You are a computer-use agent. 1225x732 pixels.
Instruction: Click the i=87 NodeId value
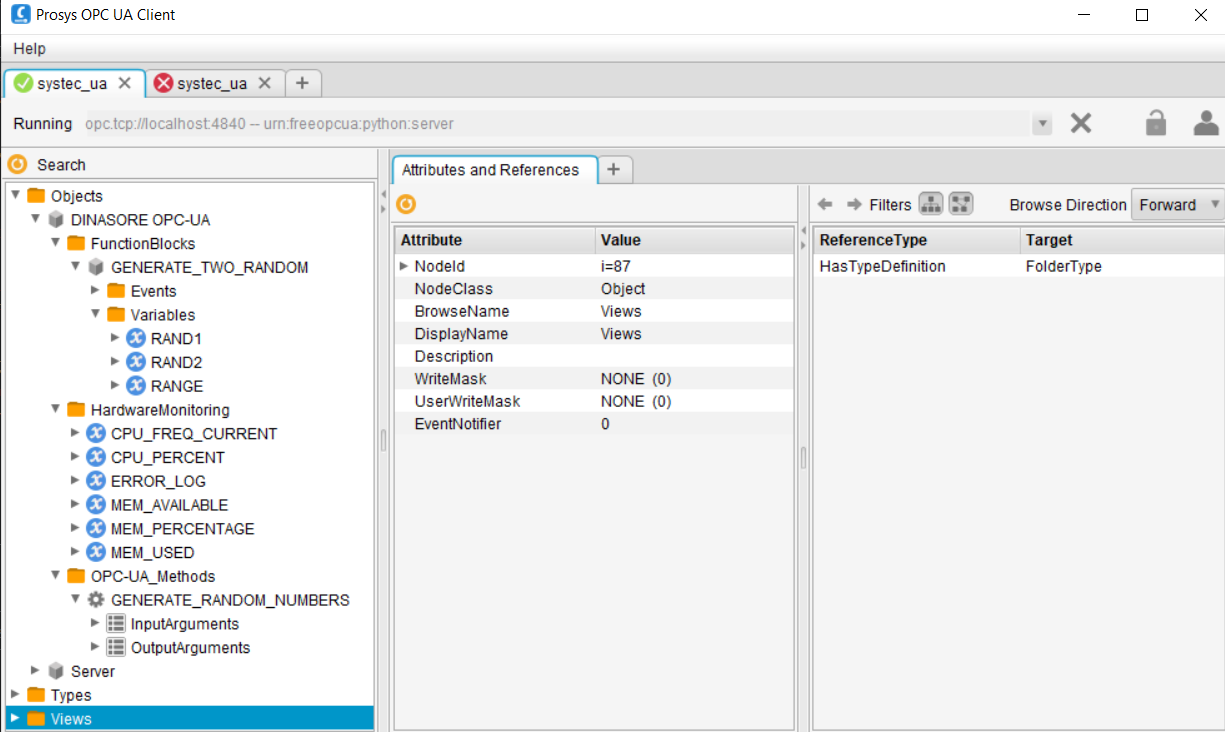point(615,266)
